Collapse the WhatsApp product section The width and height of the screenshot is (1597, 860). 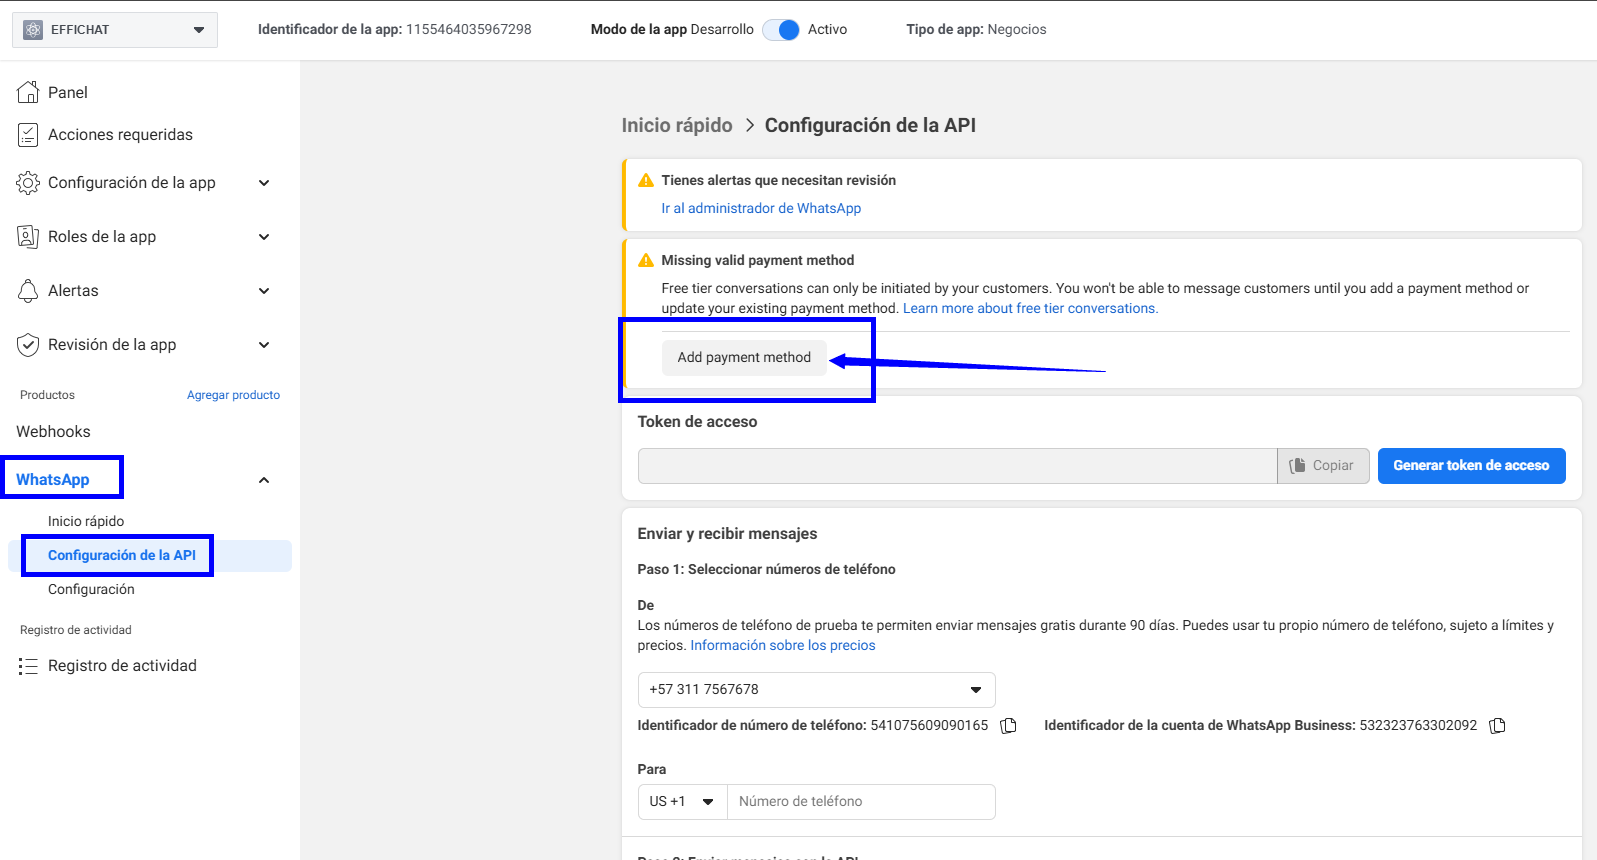point(264,480)
